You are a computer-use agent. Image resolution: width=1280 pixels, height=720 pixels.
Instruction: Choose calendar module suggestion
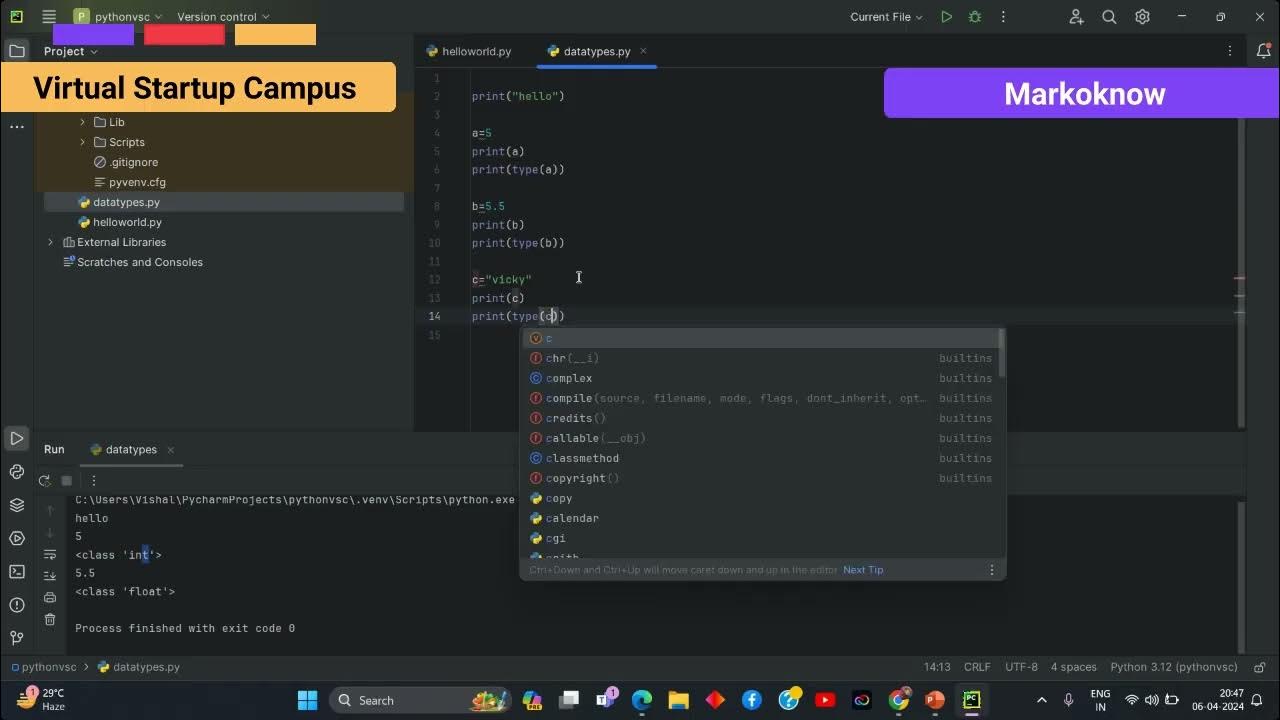point(760,518)
